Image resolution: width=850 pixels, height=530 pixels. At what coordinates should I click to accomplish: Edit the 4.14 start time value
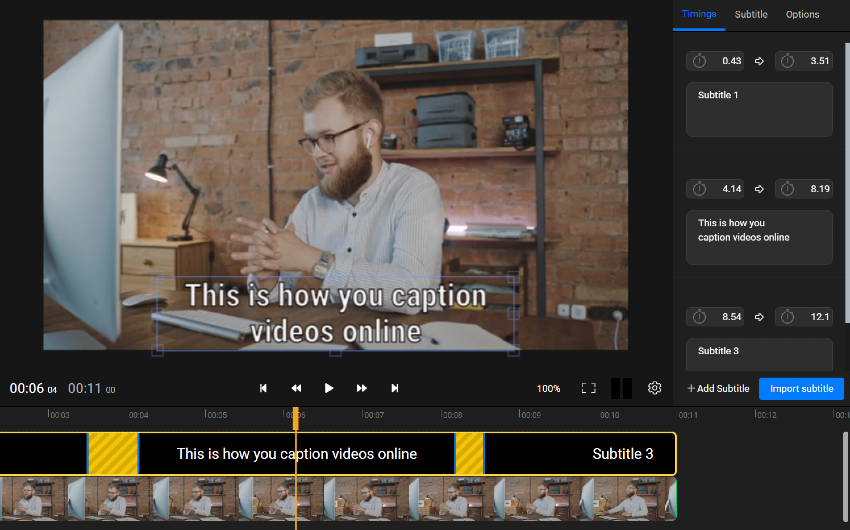pos(731,189)
